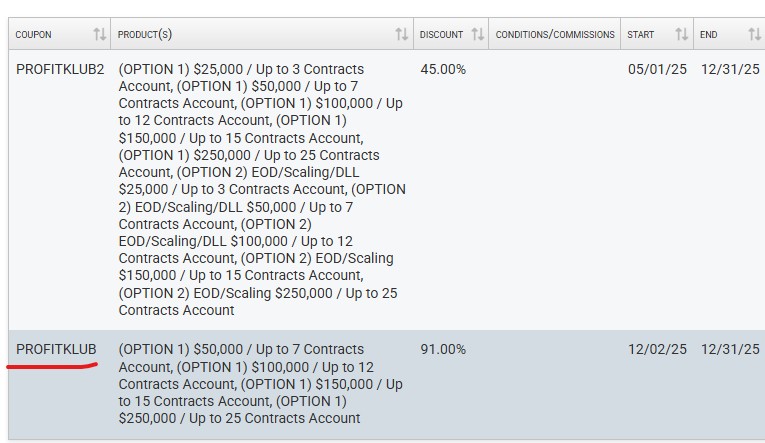Click the sort arrows icon in the PRODUCT(S) header
Viewport: 765px width, 443px height.
[x=401, y=35]
